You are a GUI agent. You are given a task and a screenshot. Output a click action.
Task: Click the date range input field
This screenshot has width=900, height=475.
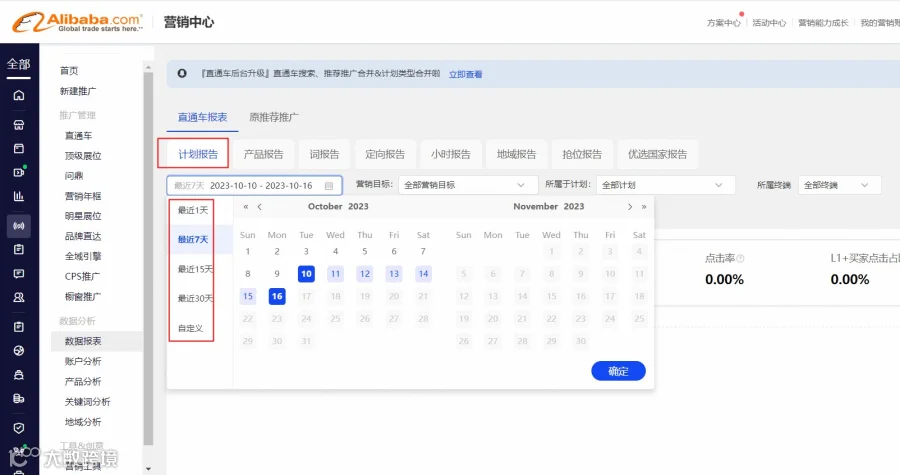pos(254,185)
